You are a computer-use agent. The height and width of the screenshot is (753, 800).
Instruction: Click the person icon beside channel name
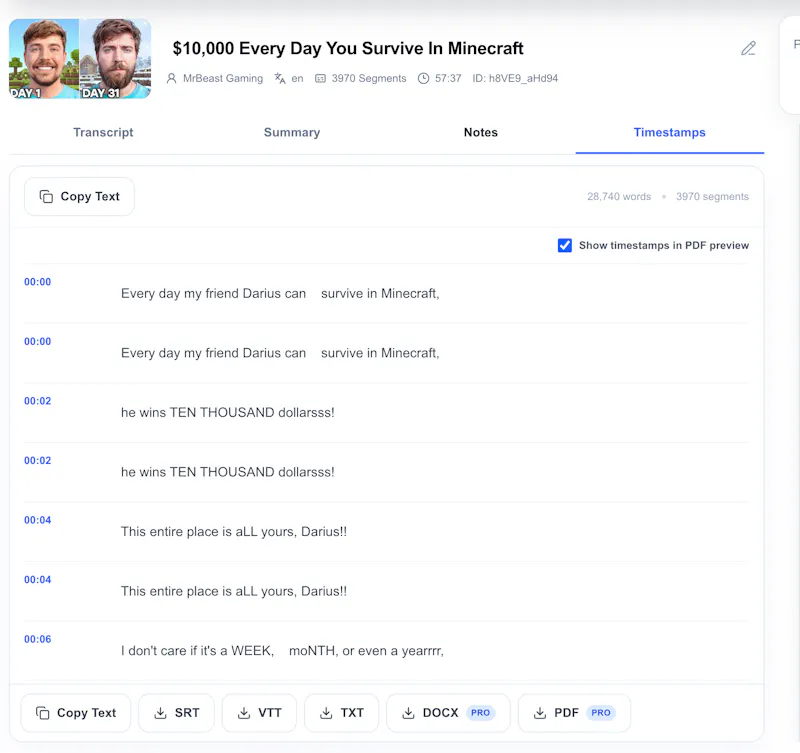tap(171, 78)
